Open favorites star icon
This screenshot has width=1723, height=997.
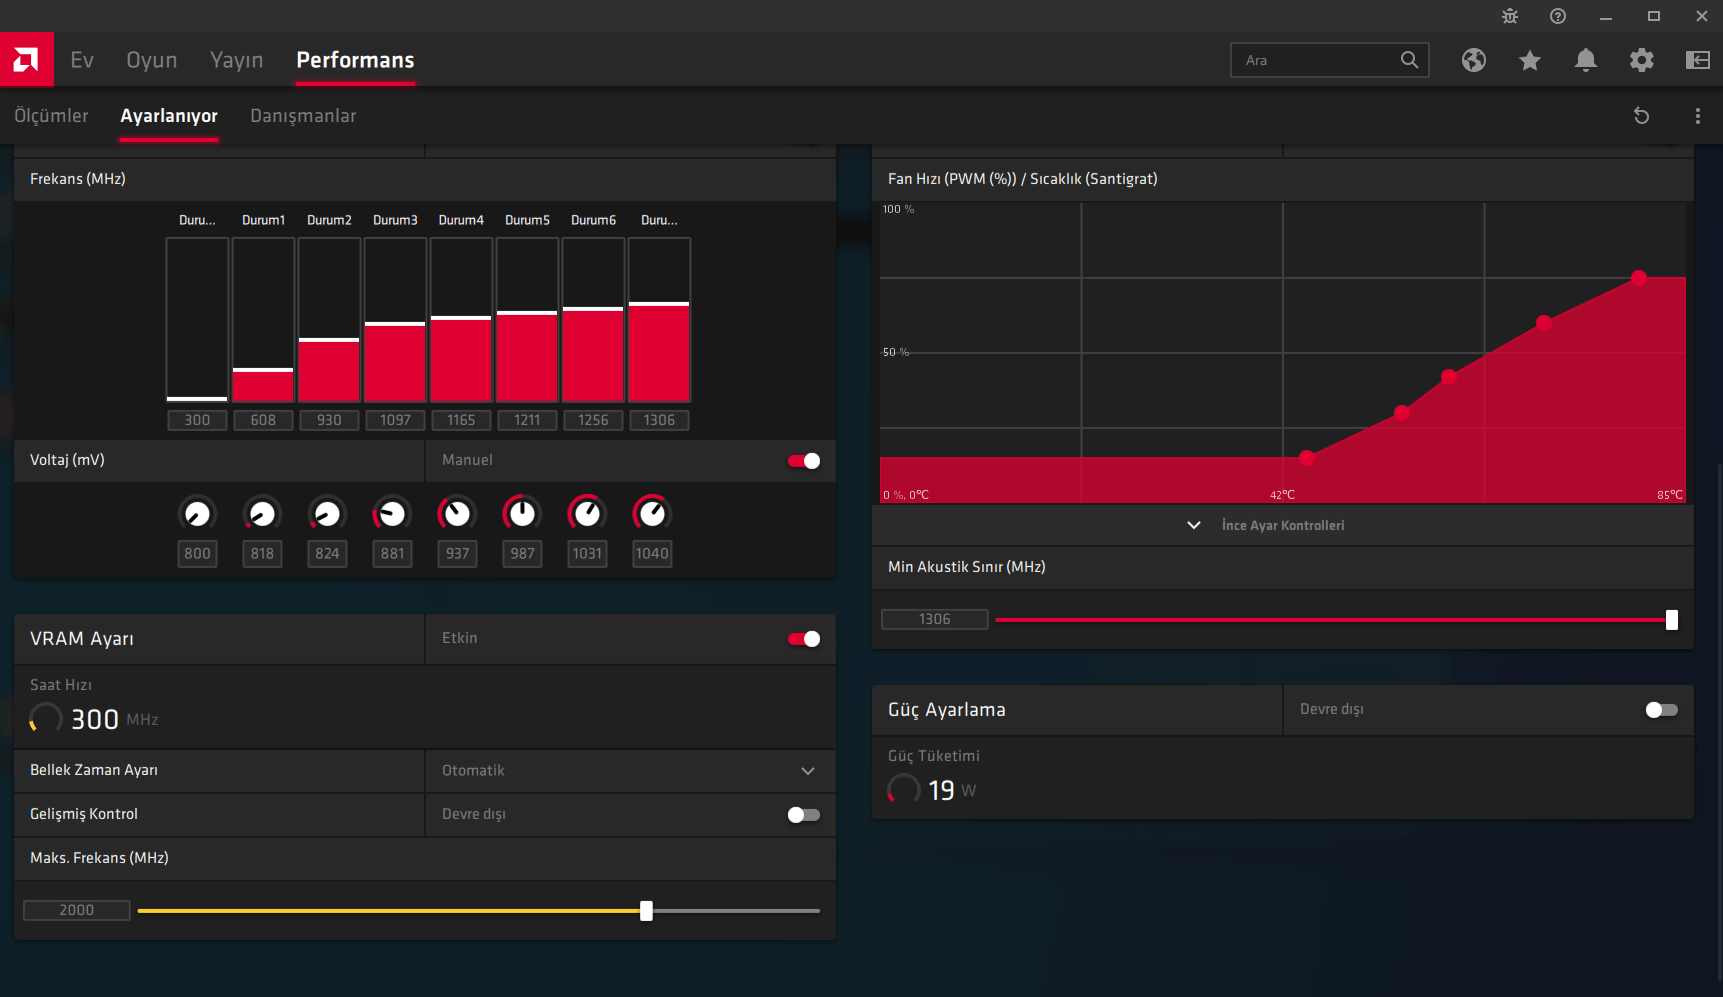tap(1530, 60)
